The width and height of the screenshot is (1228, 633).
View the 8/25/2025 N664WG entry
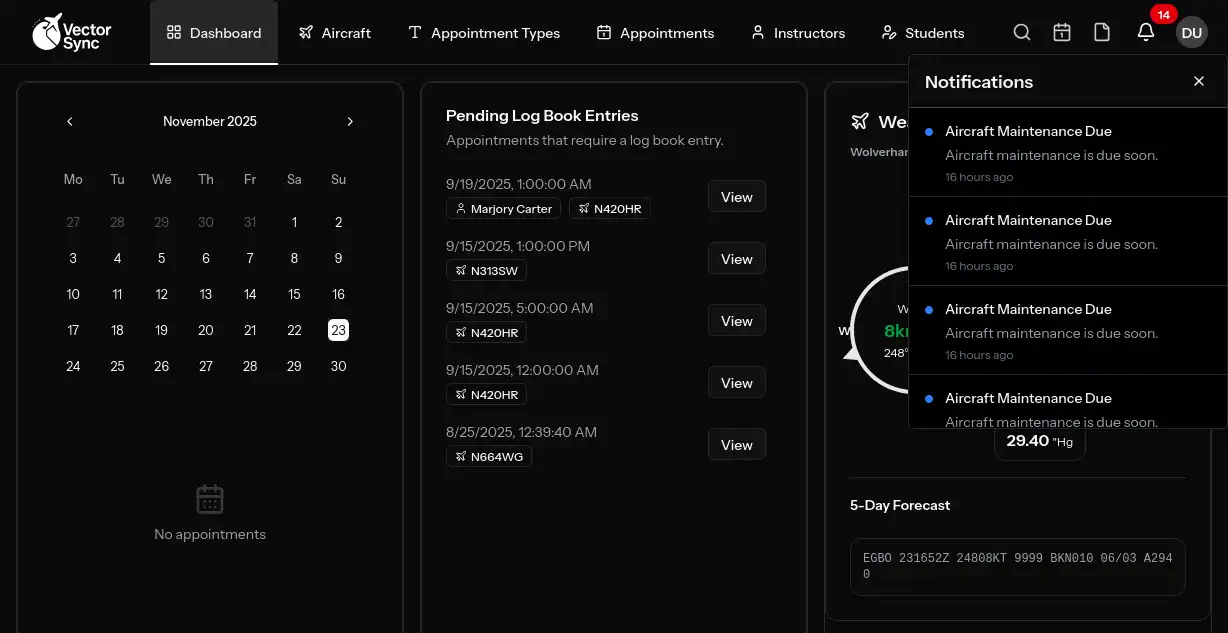736,444
